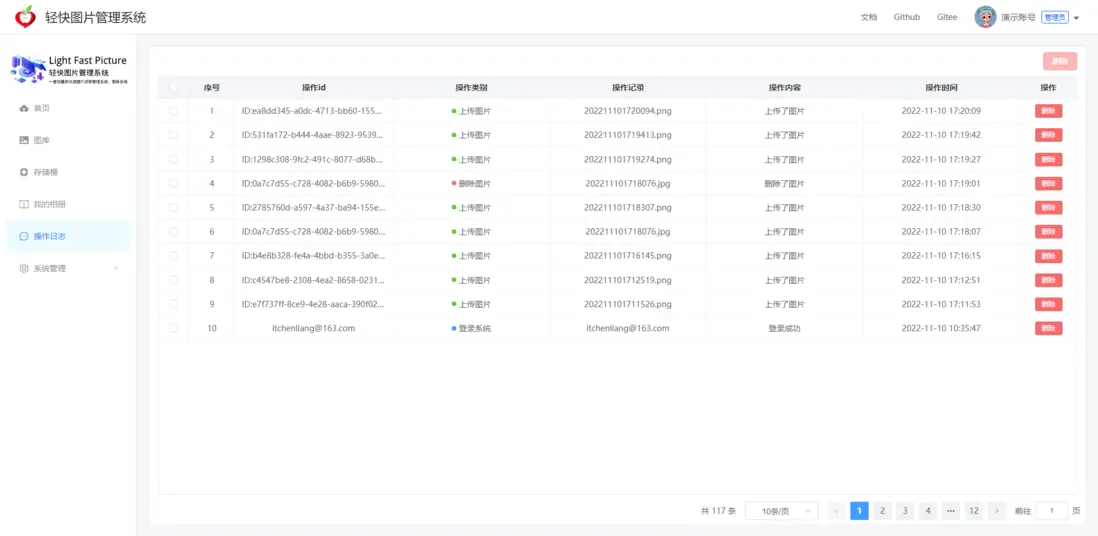This screenshot has width=1098, height=536.
Task: Delete the 登录系统 log entry
Action: (x=1048, y=328)
